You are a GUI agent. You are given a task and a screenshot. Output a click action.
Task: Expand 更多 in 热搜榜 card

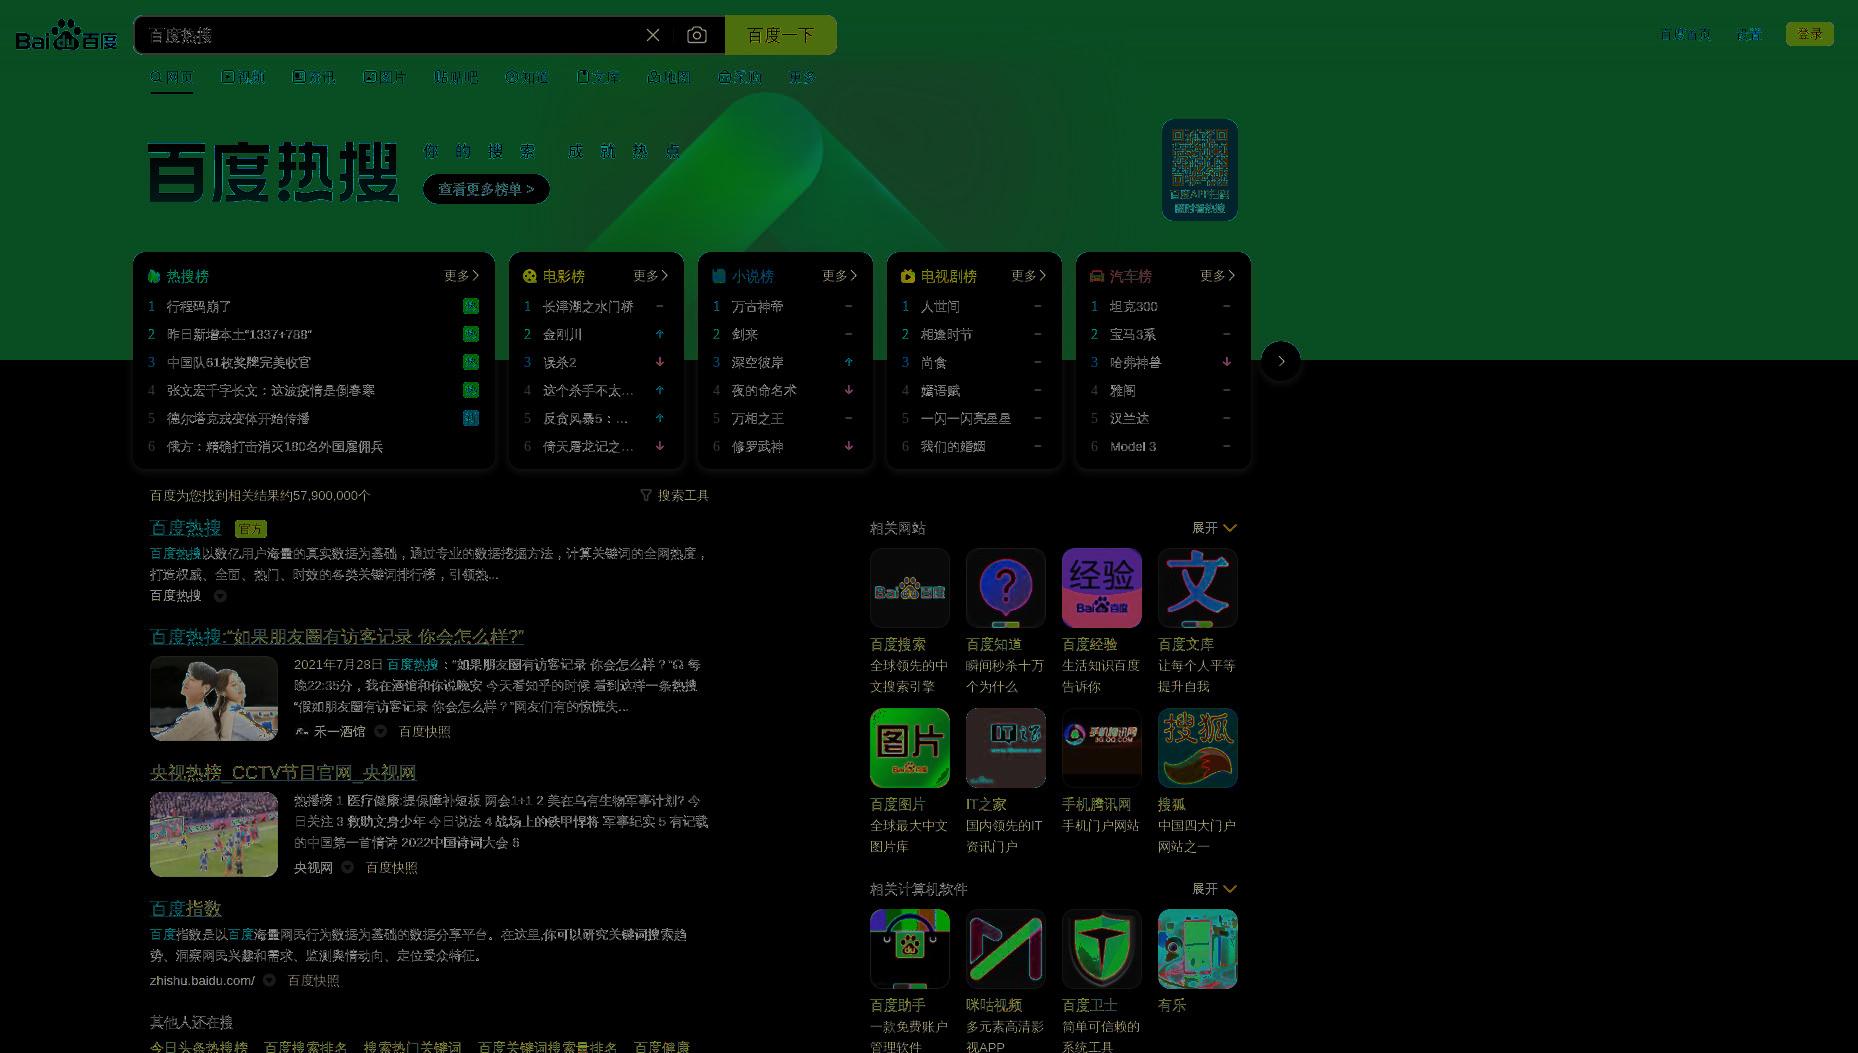click(462, 276)
